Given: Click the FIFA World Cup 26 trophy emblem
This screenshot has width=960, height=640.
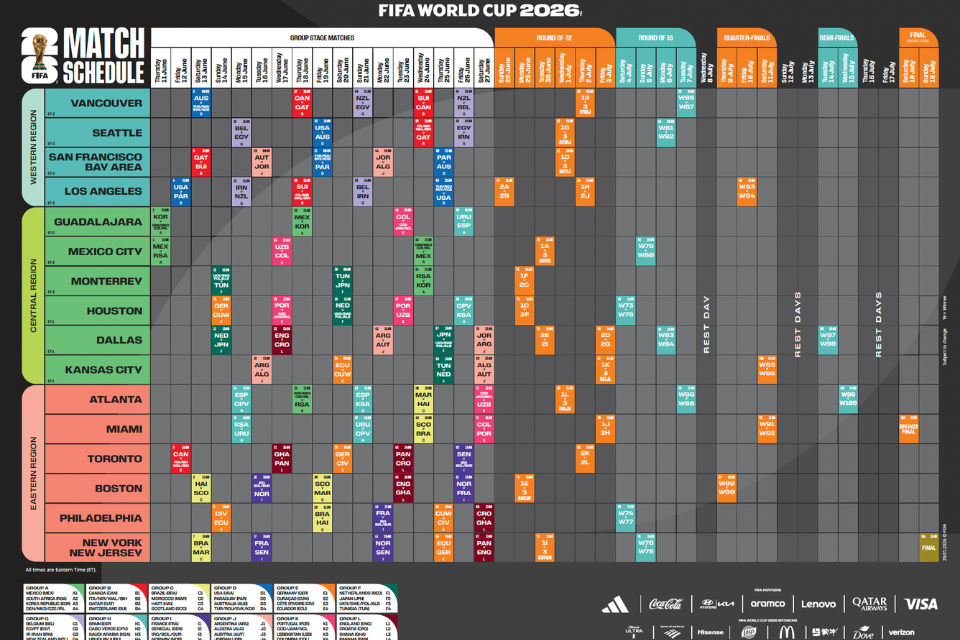Looking at the screenshot, I should [x=40, y=55].
